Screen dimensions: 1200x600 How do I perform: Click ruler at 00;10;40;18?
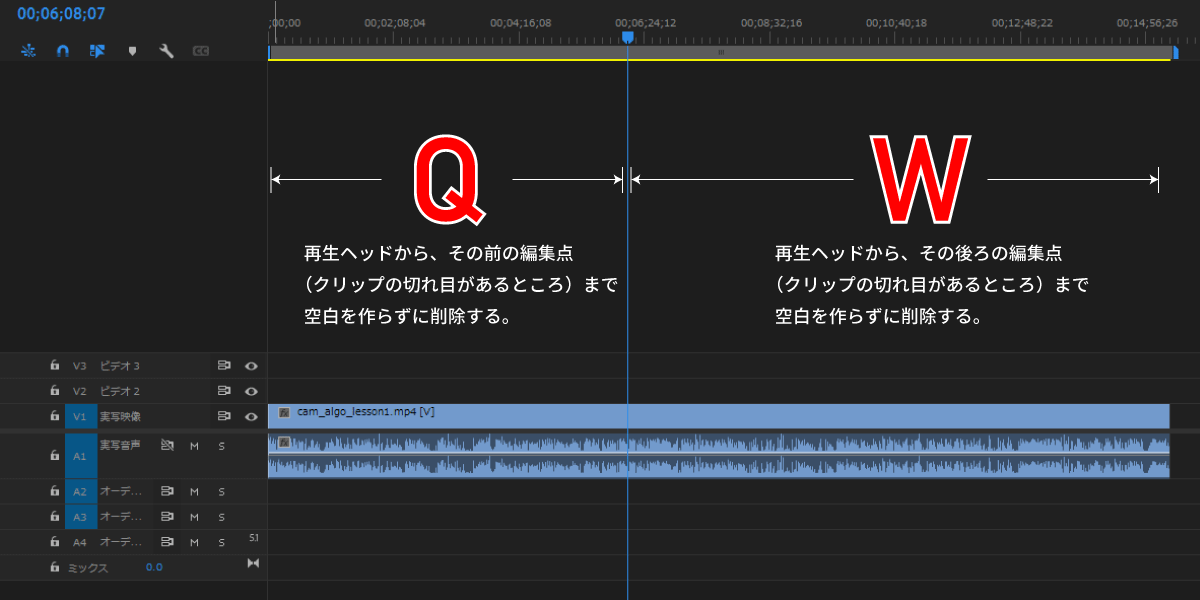pos(896,22)
